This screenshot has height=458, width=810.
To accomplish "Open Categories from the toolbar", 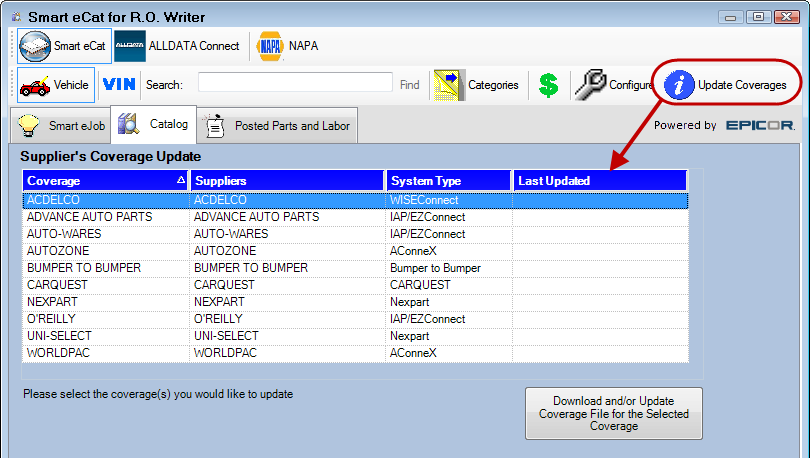I will 477,85.
